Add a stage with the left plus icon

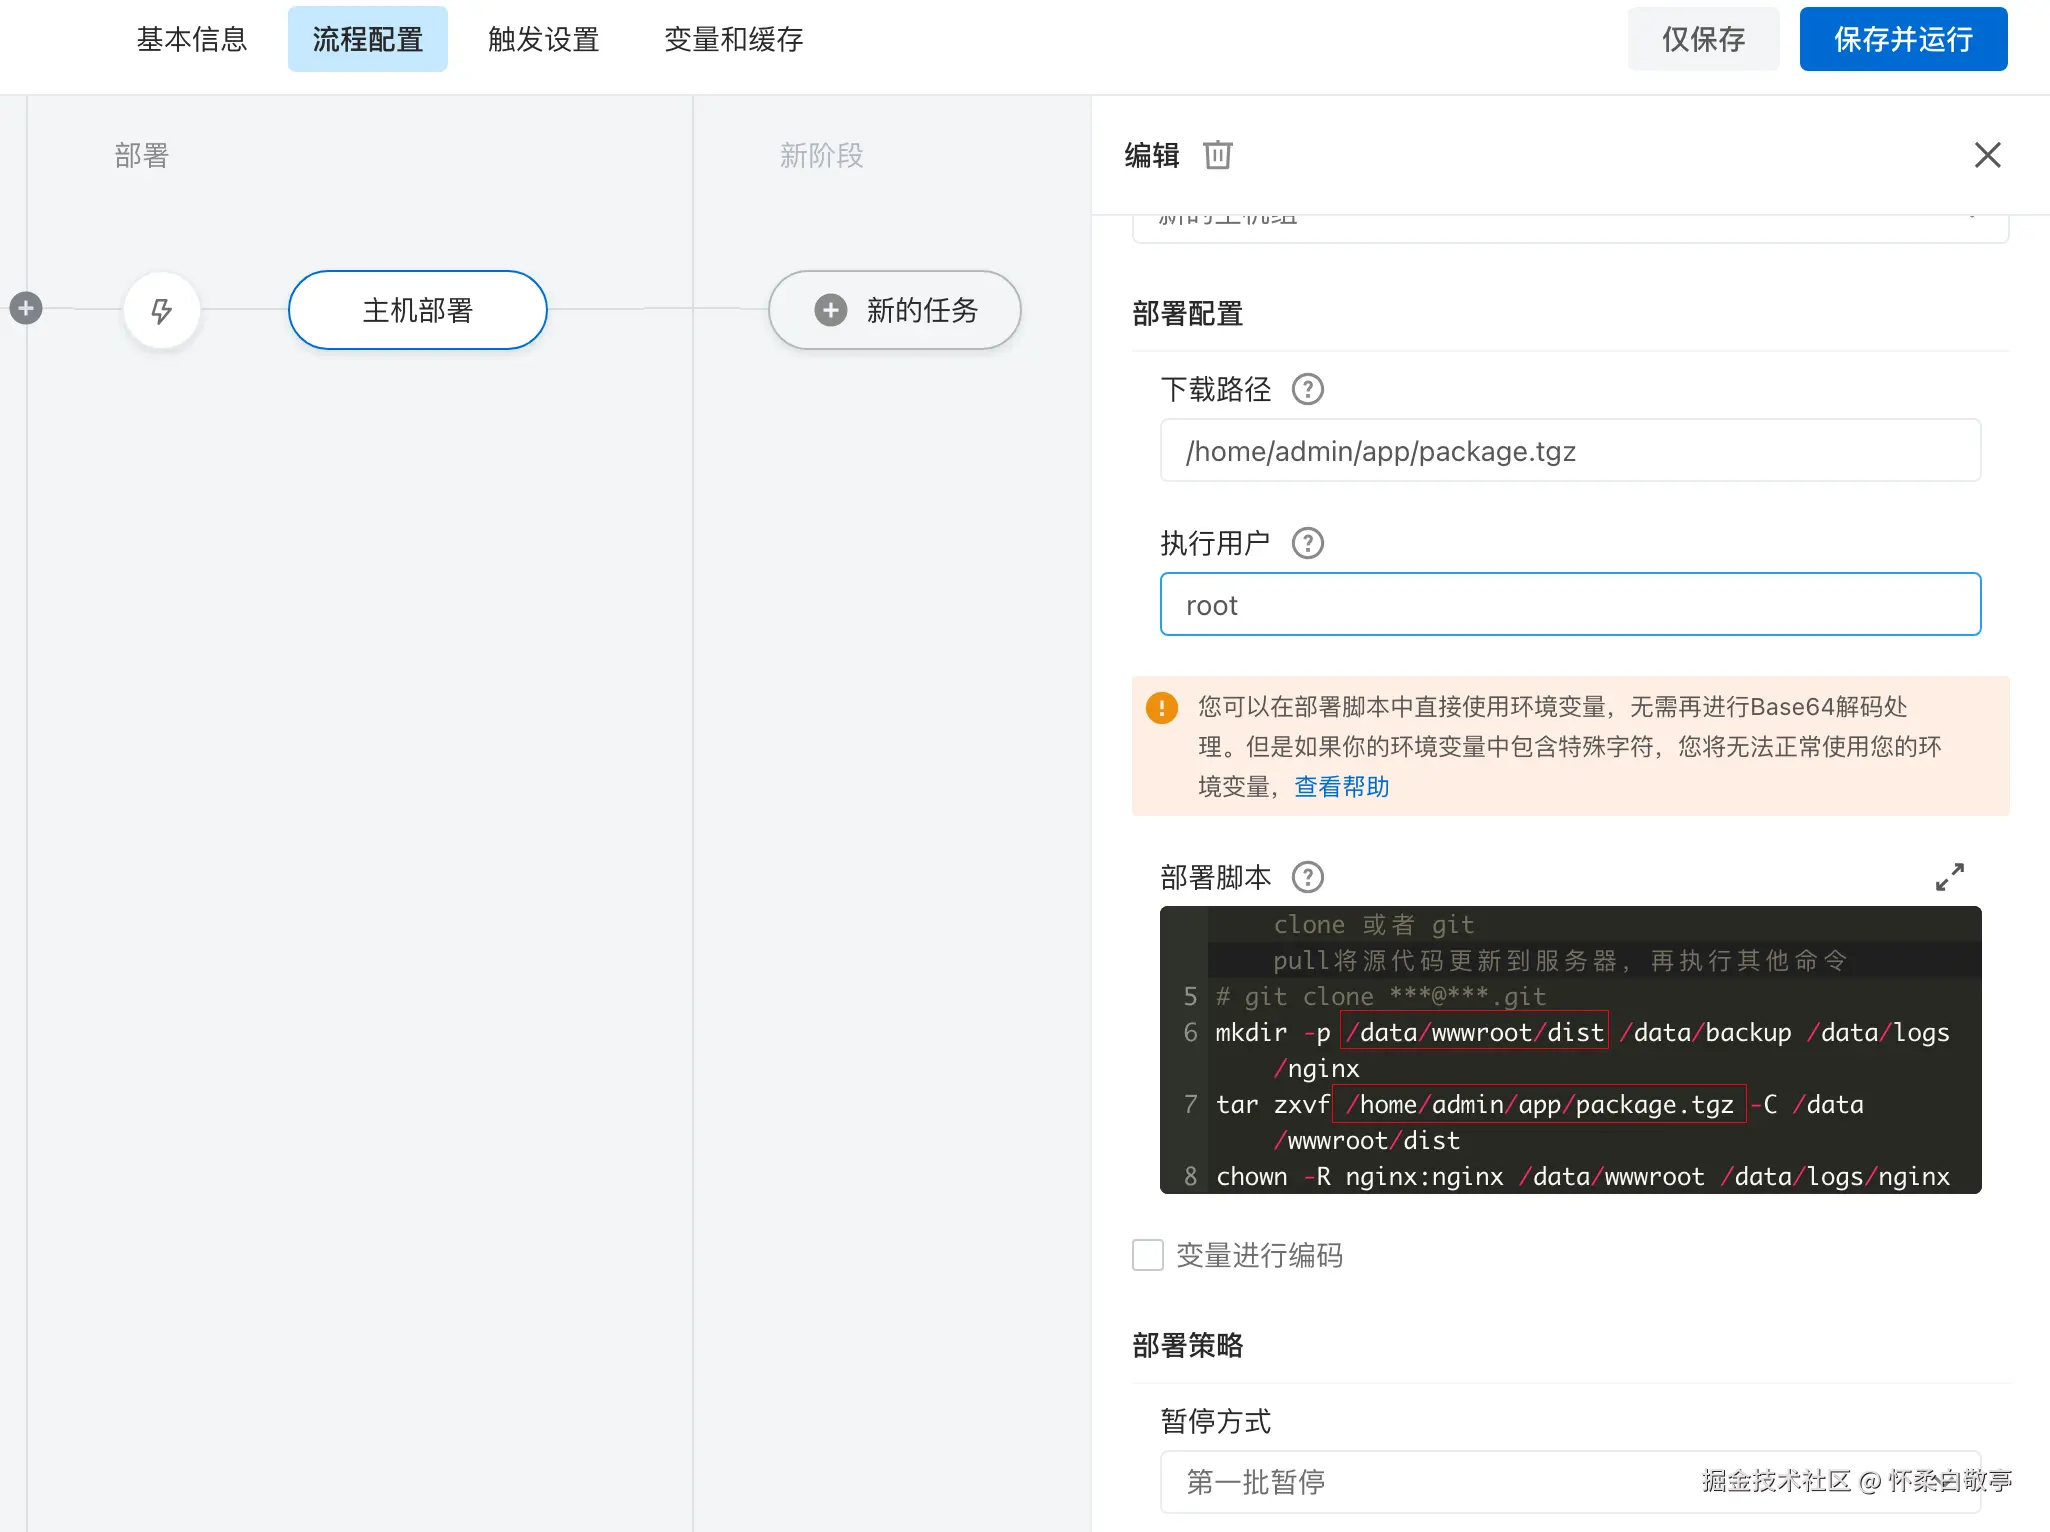[26, 308]
